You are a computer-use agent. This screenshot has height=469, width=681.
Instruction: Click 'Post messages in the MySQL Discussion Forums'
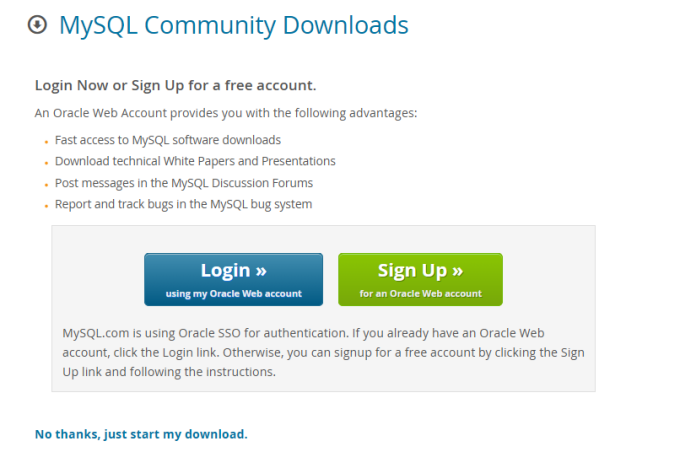tap(184, 183)
